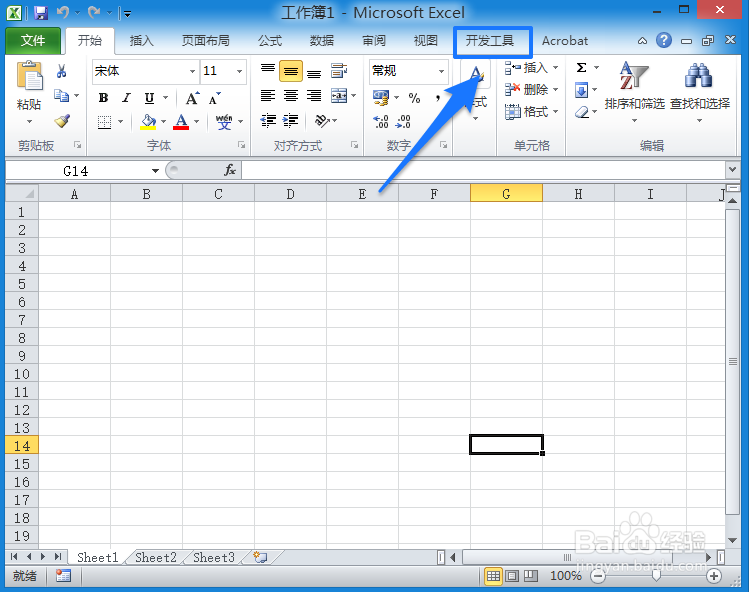Open the 开发工具 developer tab
The width and height of the screenshot is (749, 592).
491,41
